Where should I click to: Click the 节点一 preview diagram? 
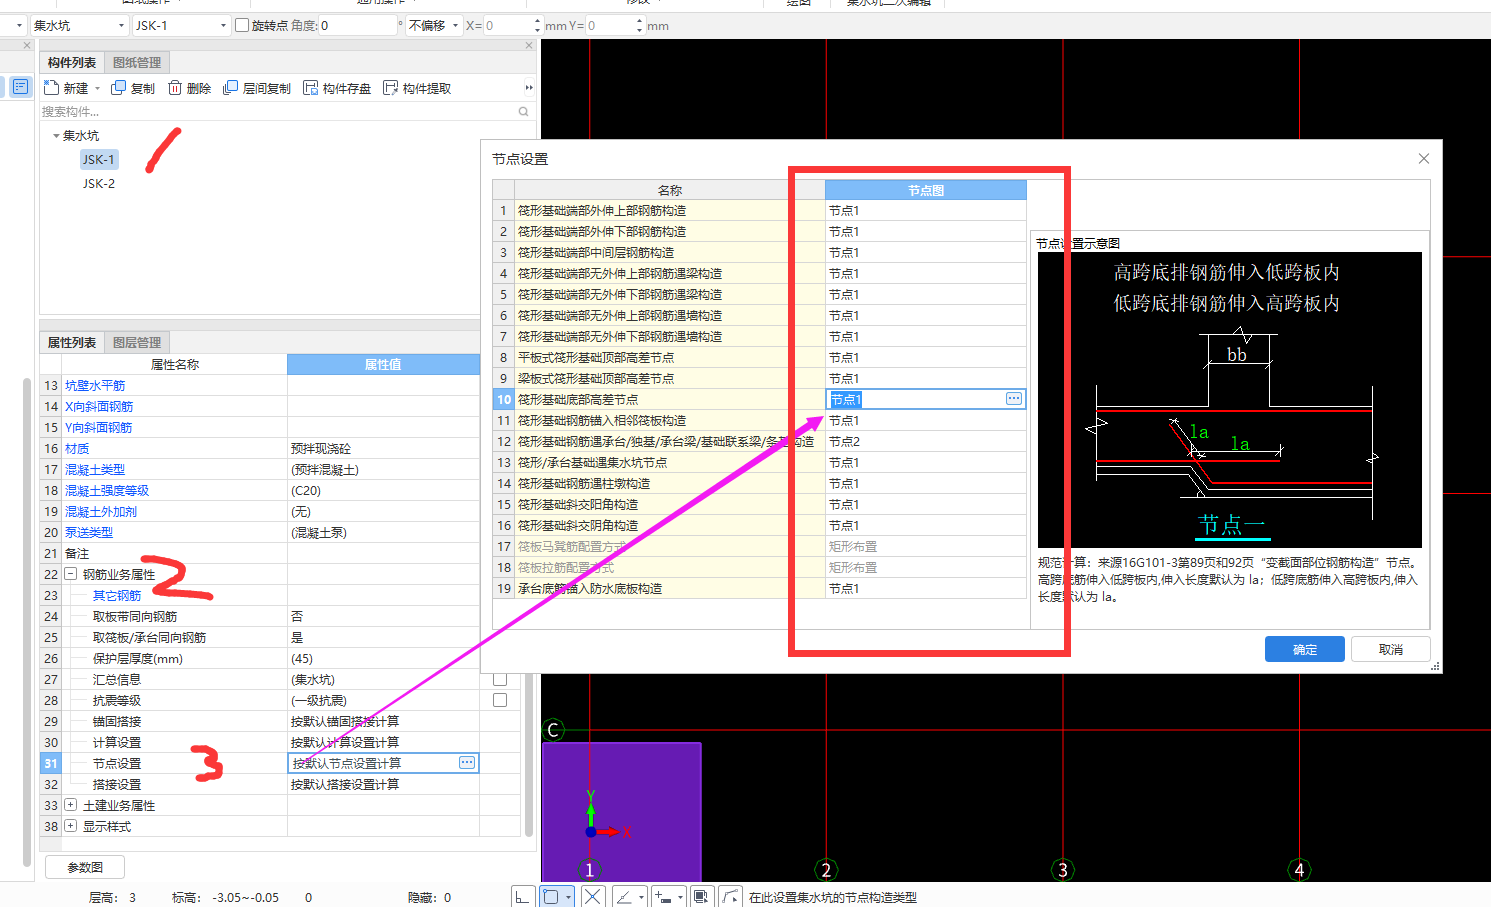(1230, 399)
